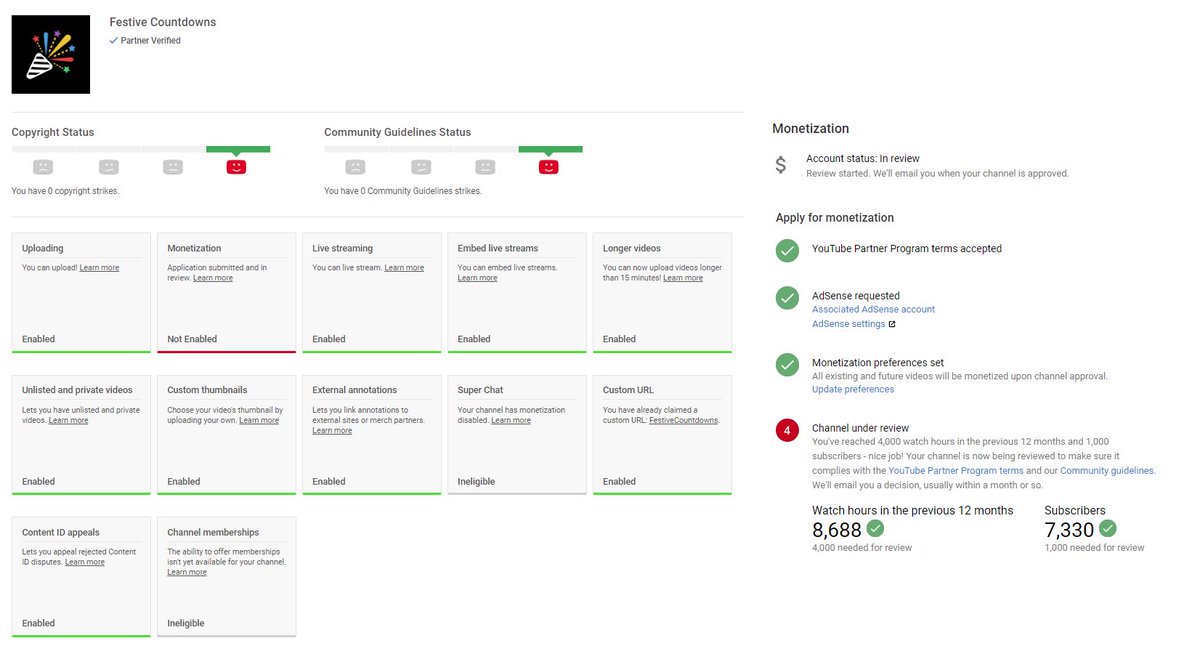Click the red number 4 step icon
Image resolution: width=1200 pixels, height=654 pixels.
click(787, 431)
